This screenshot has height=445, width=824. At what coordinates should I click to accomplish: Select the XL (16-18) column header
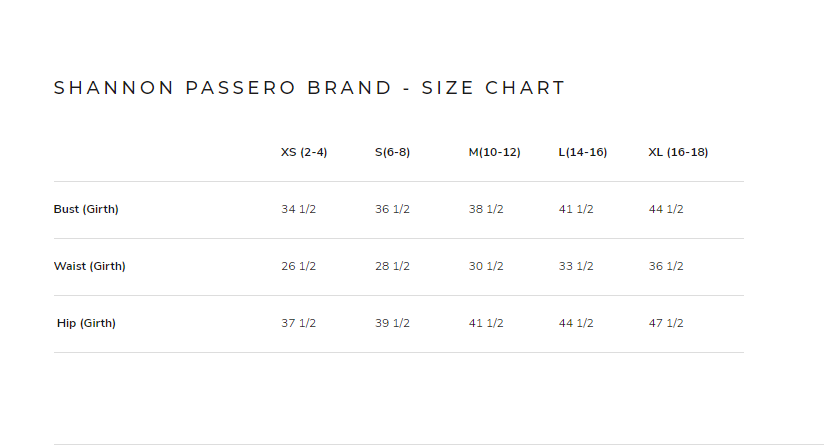tap(678, 152)
